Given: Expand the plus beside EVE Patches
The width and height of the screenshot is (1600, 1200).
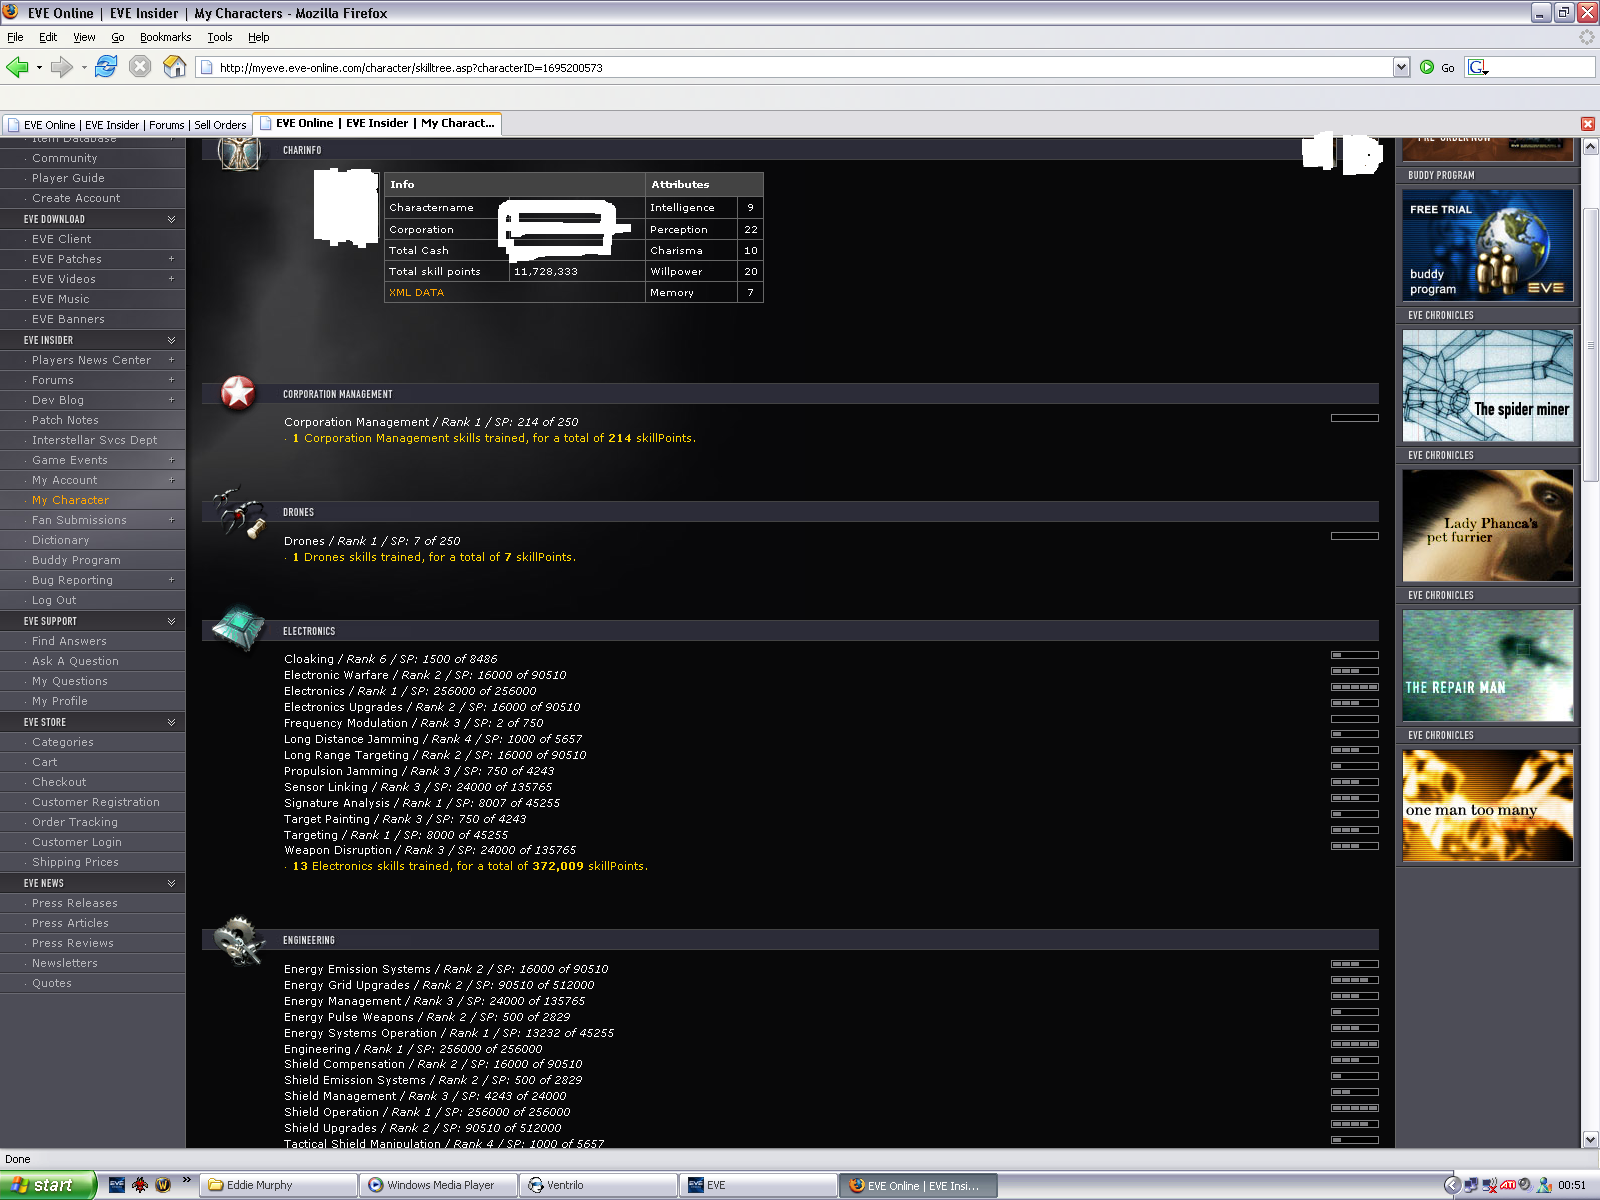Looking at the screenshot, I should click(171, 259).
